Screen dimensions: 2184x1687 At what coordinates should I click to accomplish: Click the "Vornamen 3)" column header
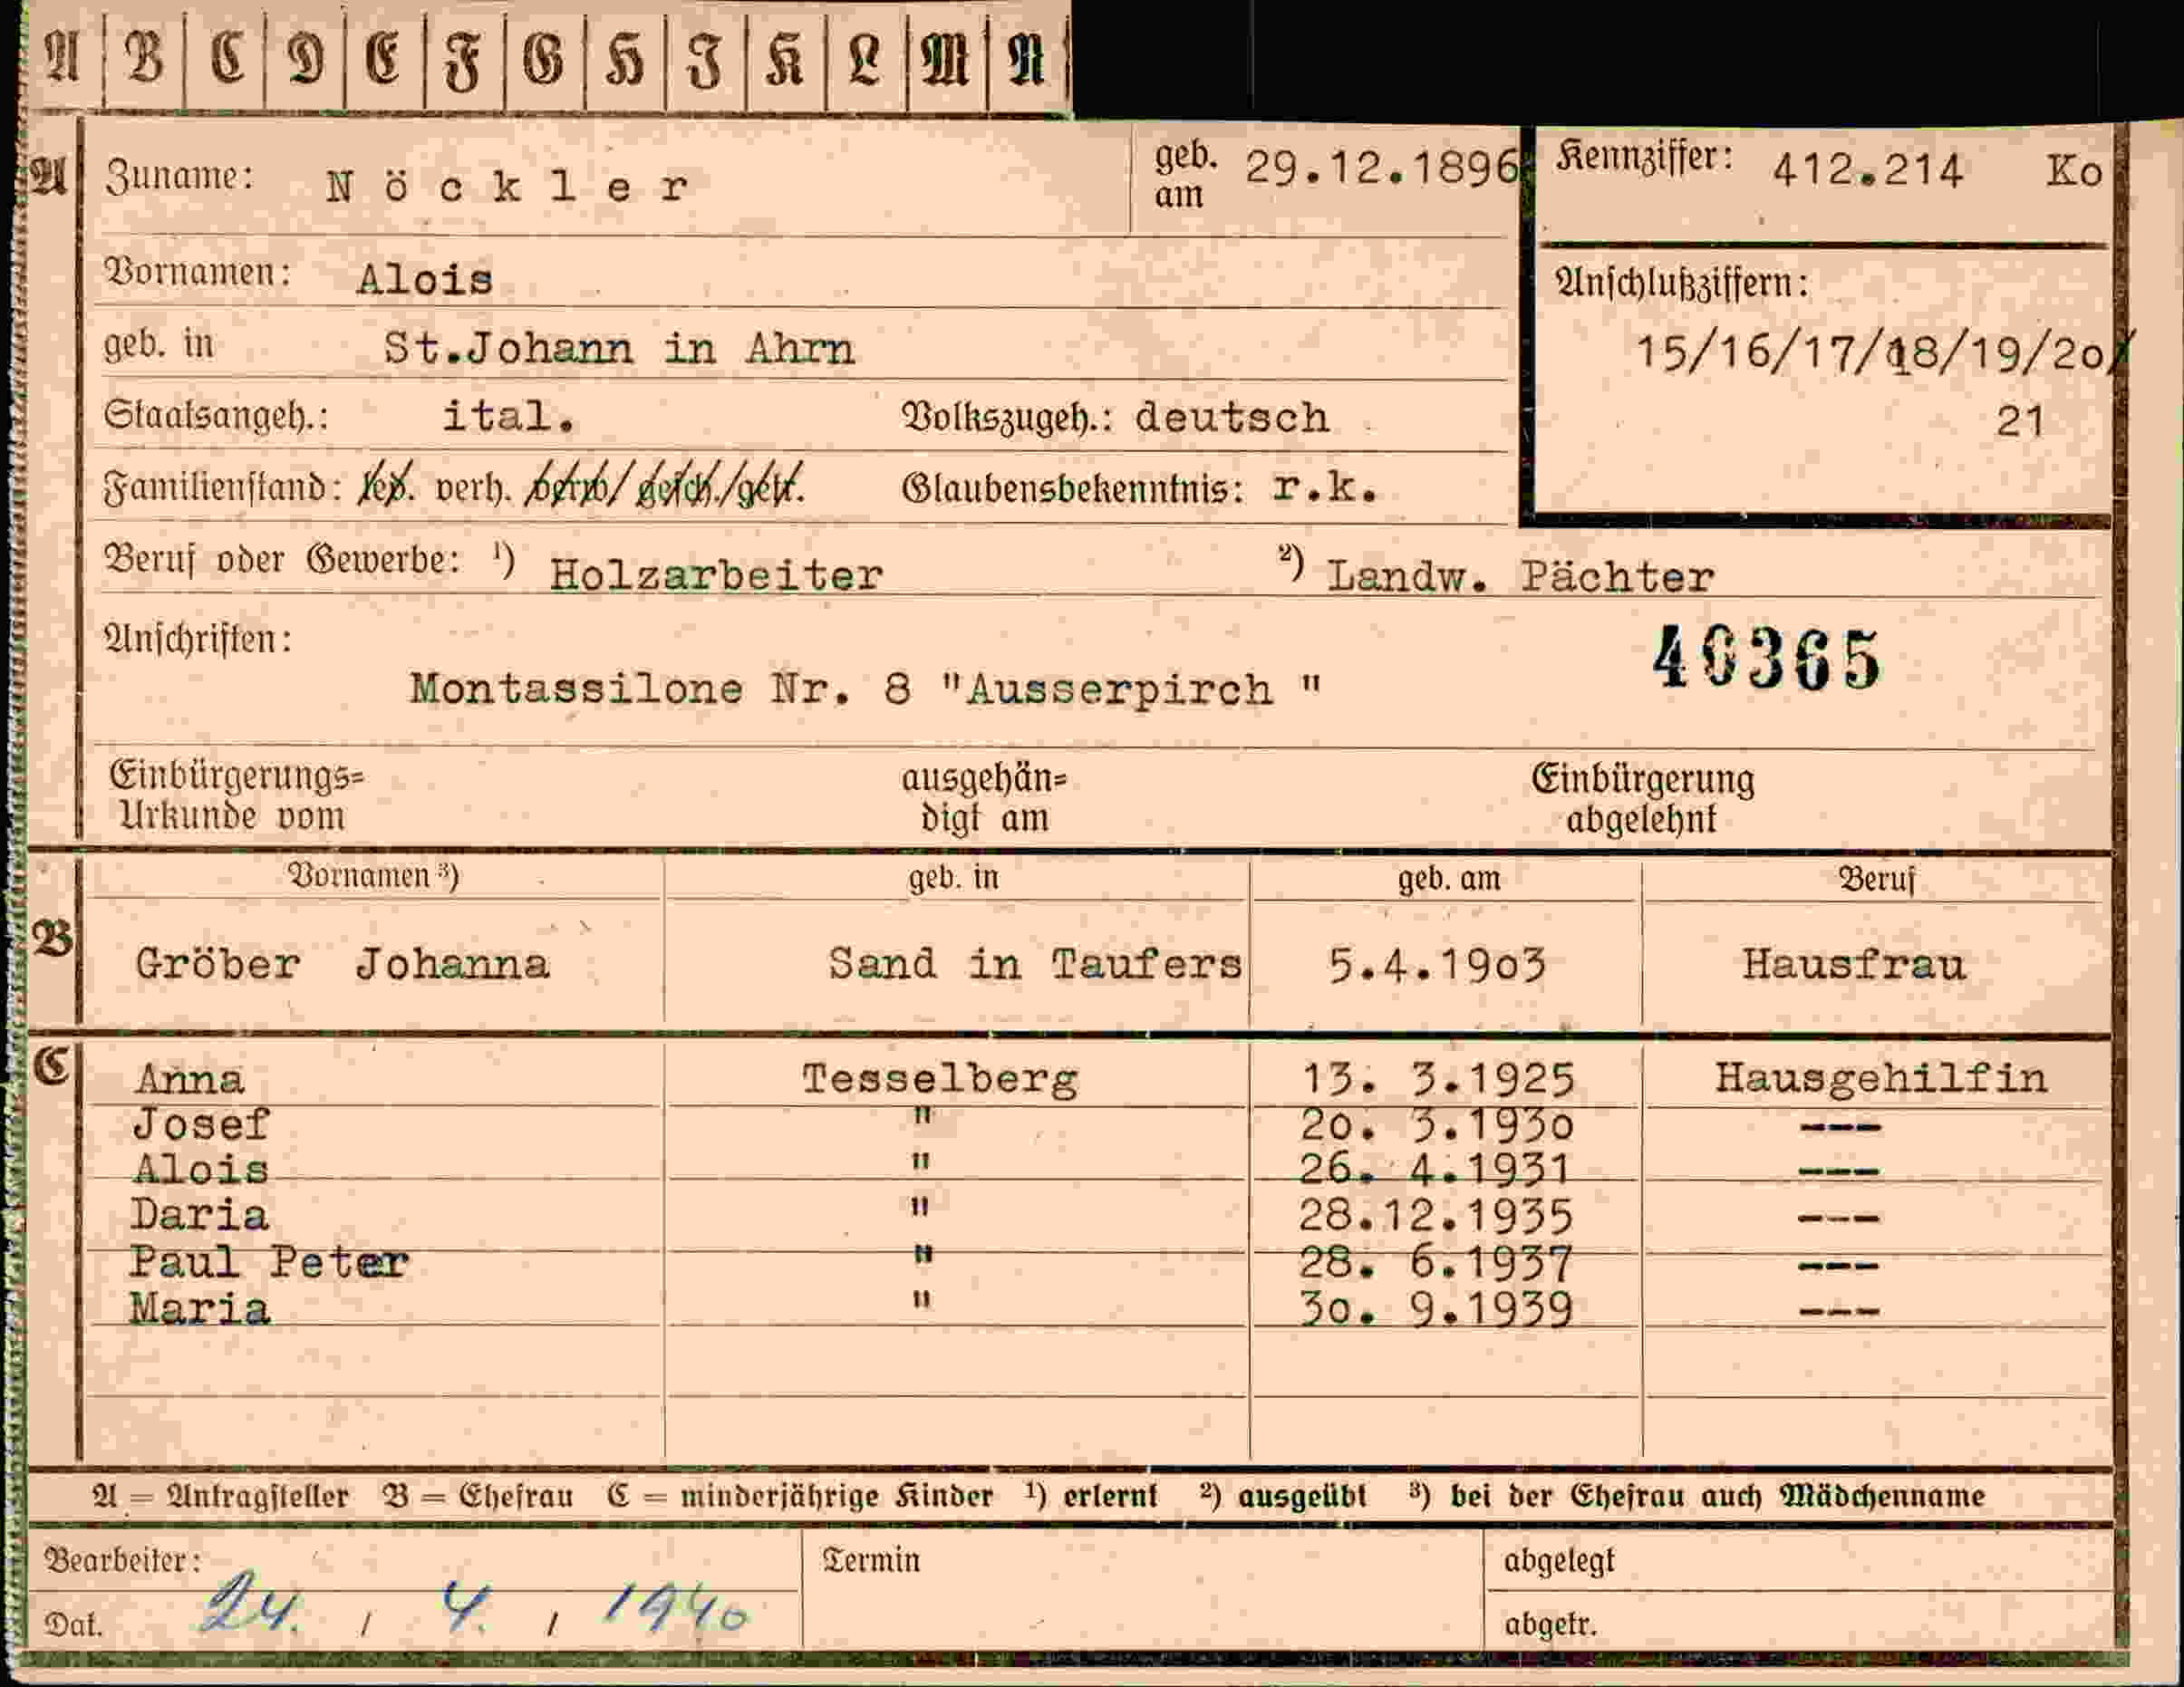coord(373,876)
